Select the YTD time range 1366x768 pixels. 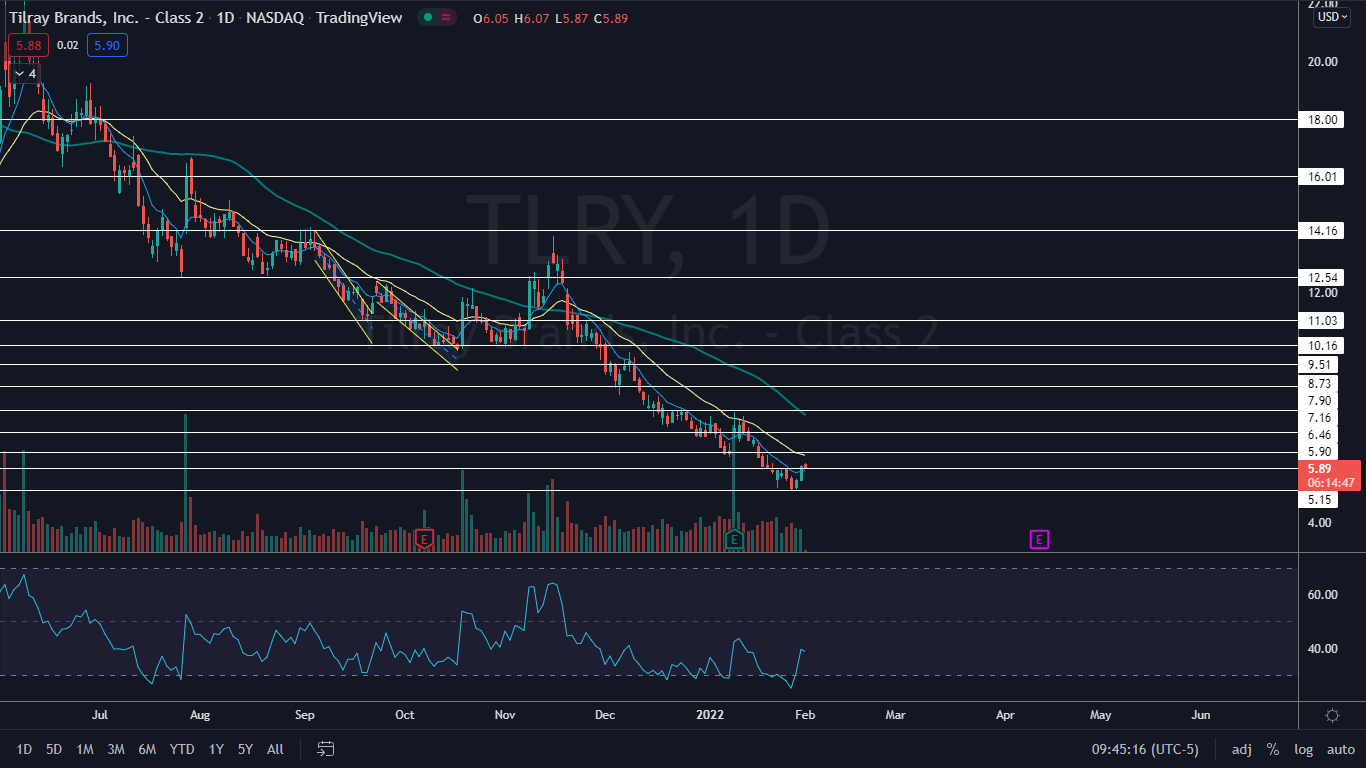(x=182, y=749)
